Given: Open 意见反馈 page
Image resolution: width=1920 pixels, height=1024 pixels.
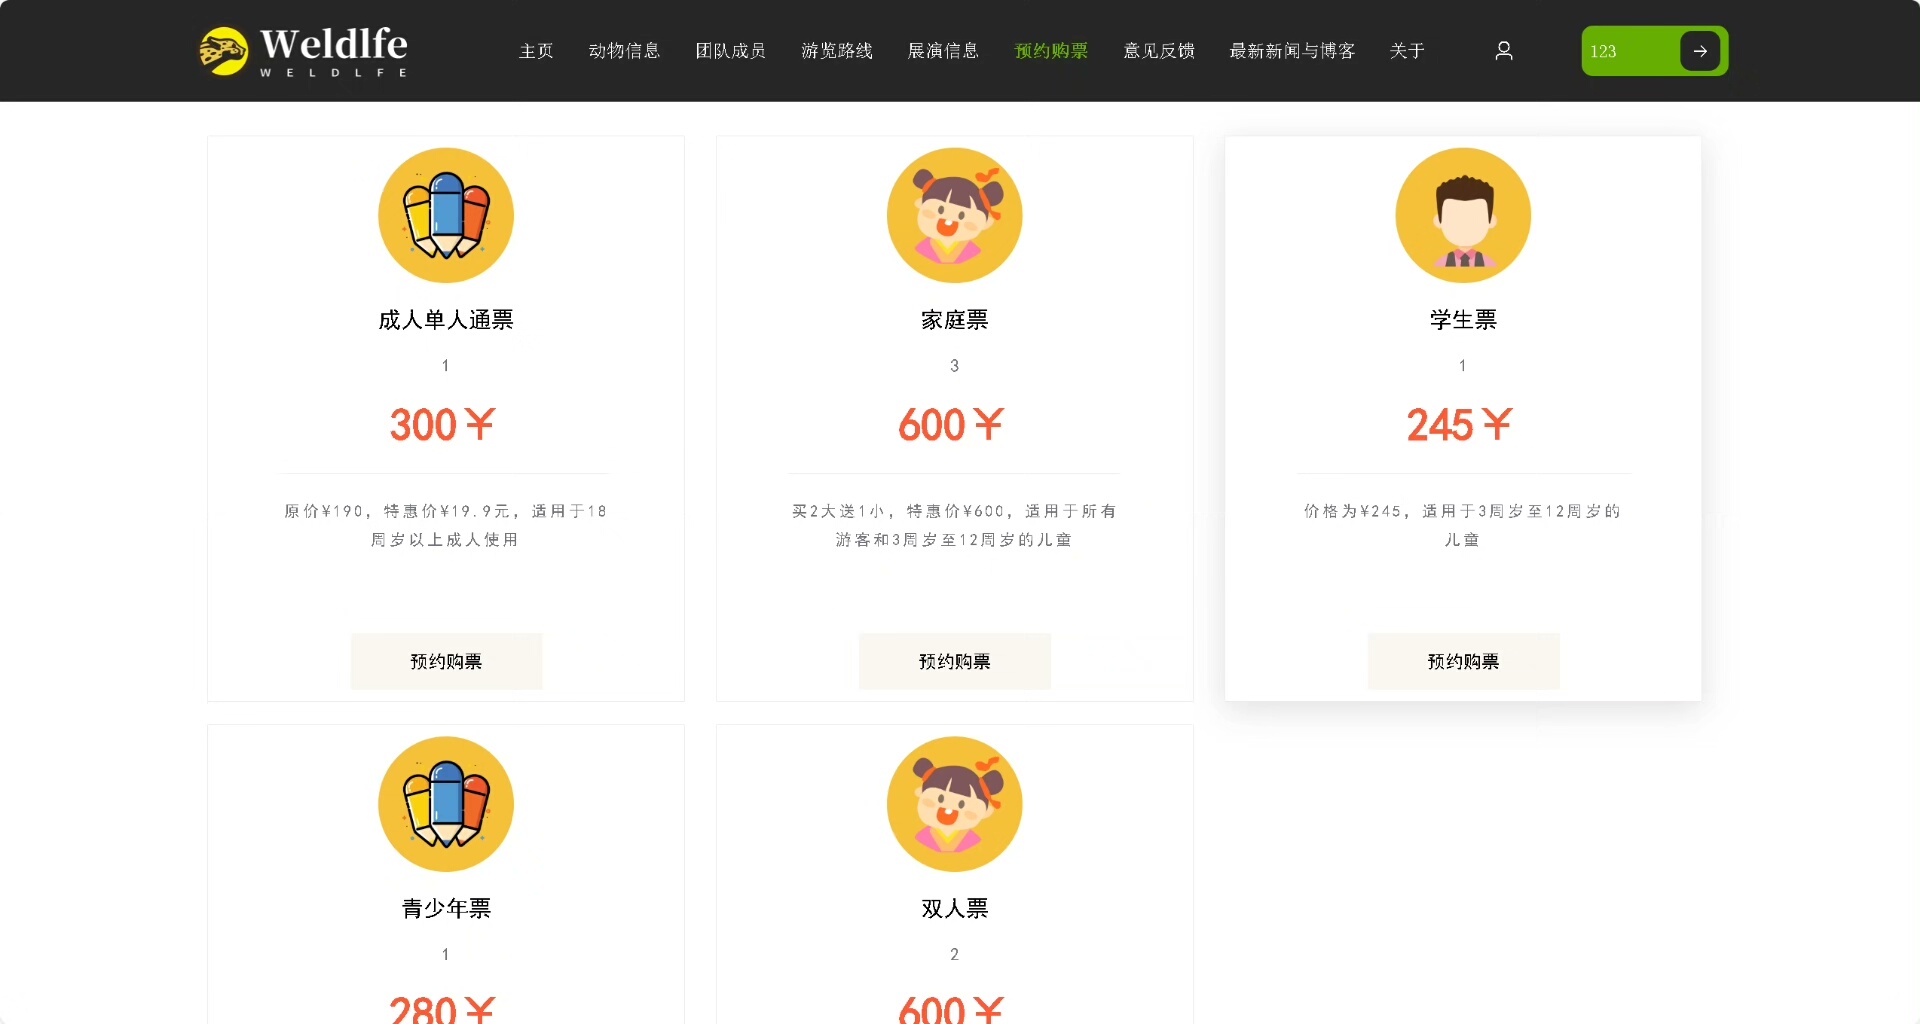Looking at the screenshot, I should (1159, 51).
